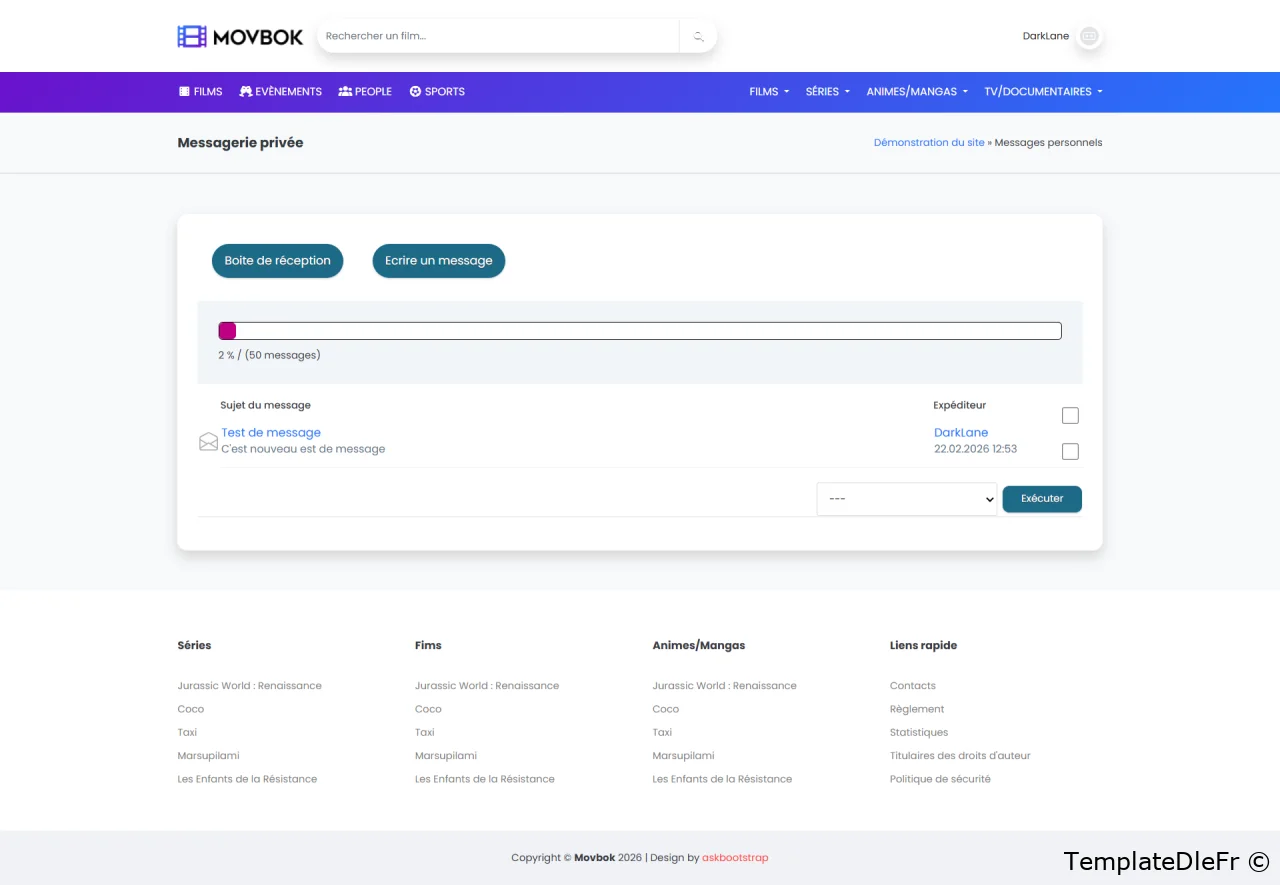
Task: Open the Test de message link
Action: tap(271, 433)
